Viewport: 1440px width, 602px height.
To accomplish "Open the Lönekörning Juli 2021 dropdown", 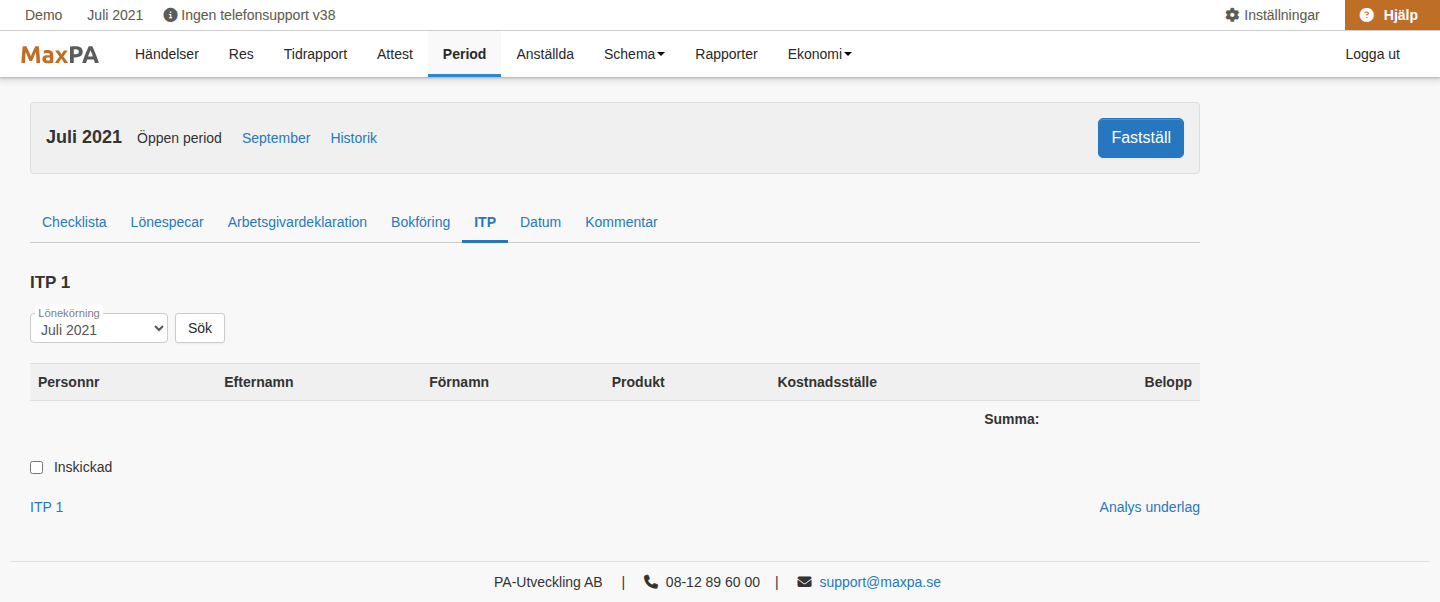I will (99, 329).
